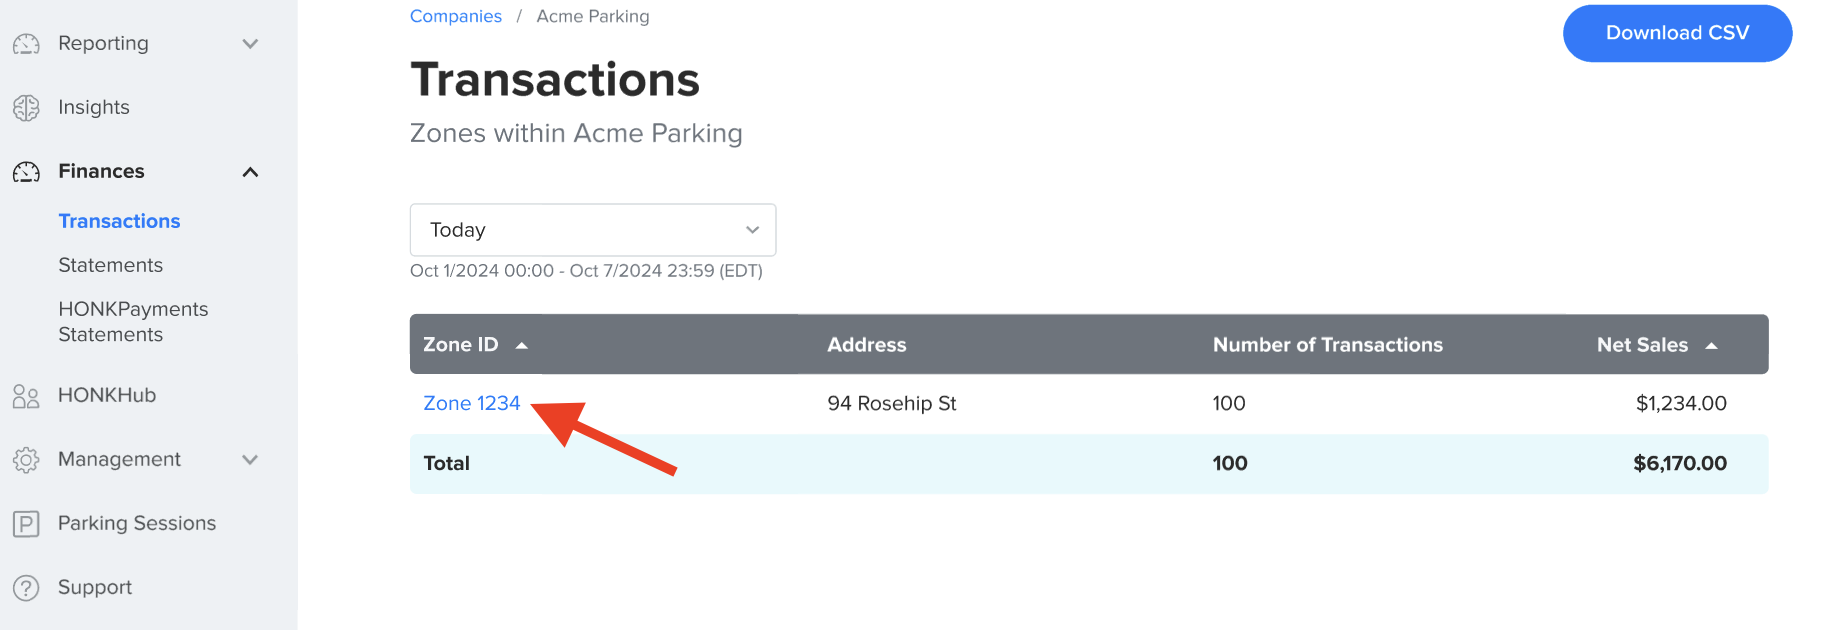Open the Today date range dropdown
The height and width of the screenshot is (630, 1830).
(593, 230)
